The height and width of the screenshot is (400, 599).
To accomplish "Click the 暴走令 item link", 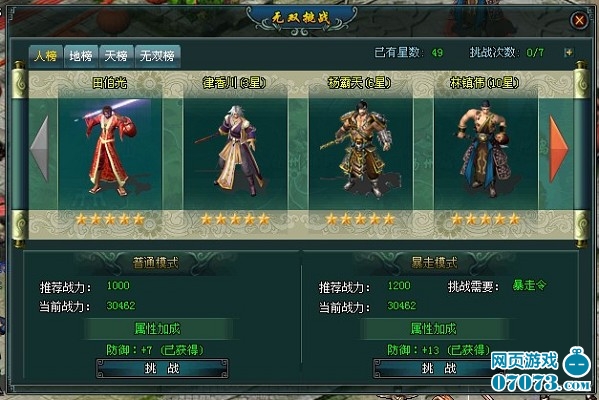I will click(529, 285).
